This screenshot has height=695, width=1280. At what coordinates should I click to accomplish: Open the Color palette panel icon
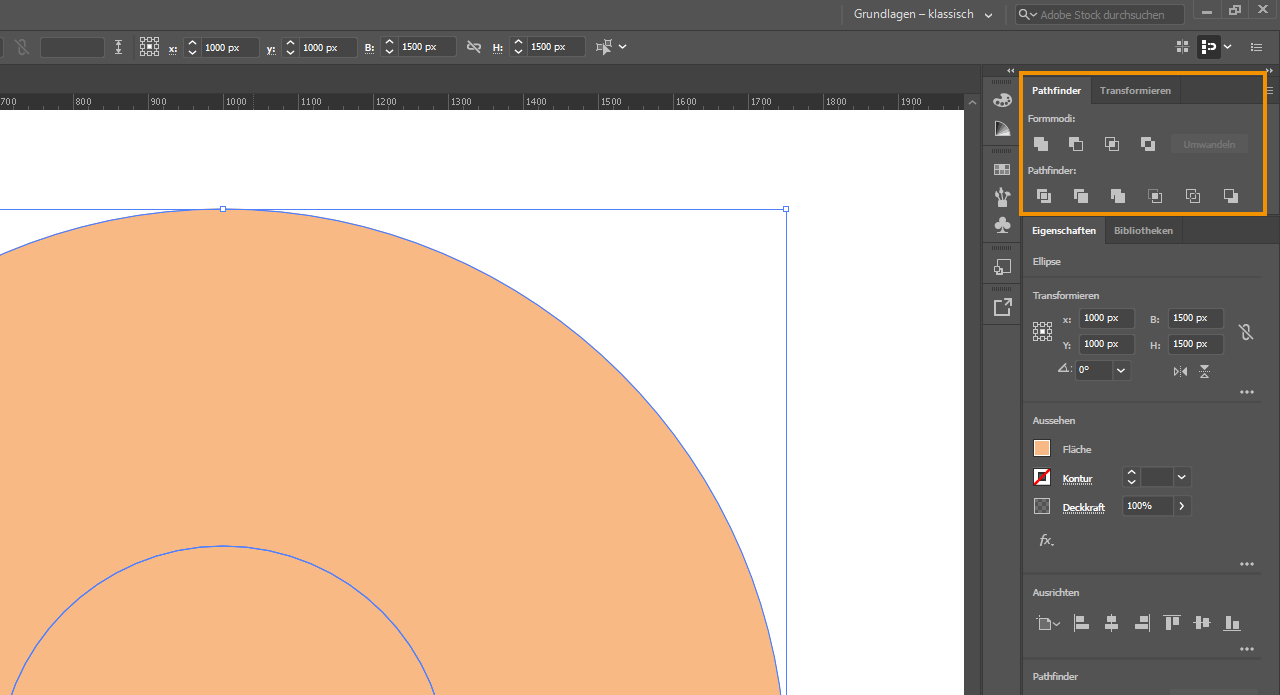pos(1002,100)
